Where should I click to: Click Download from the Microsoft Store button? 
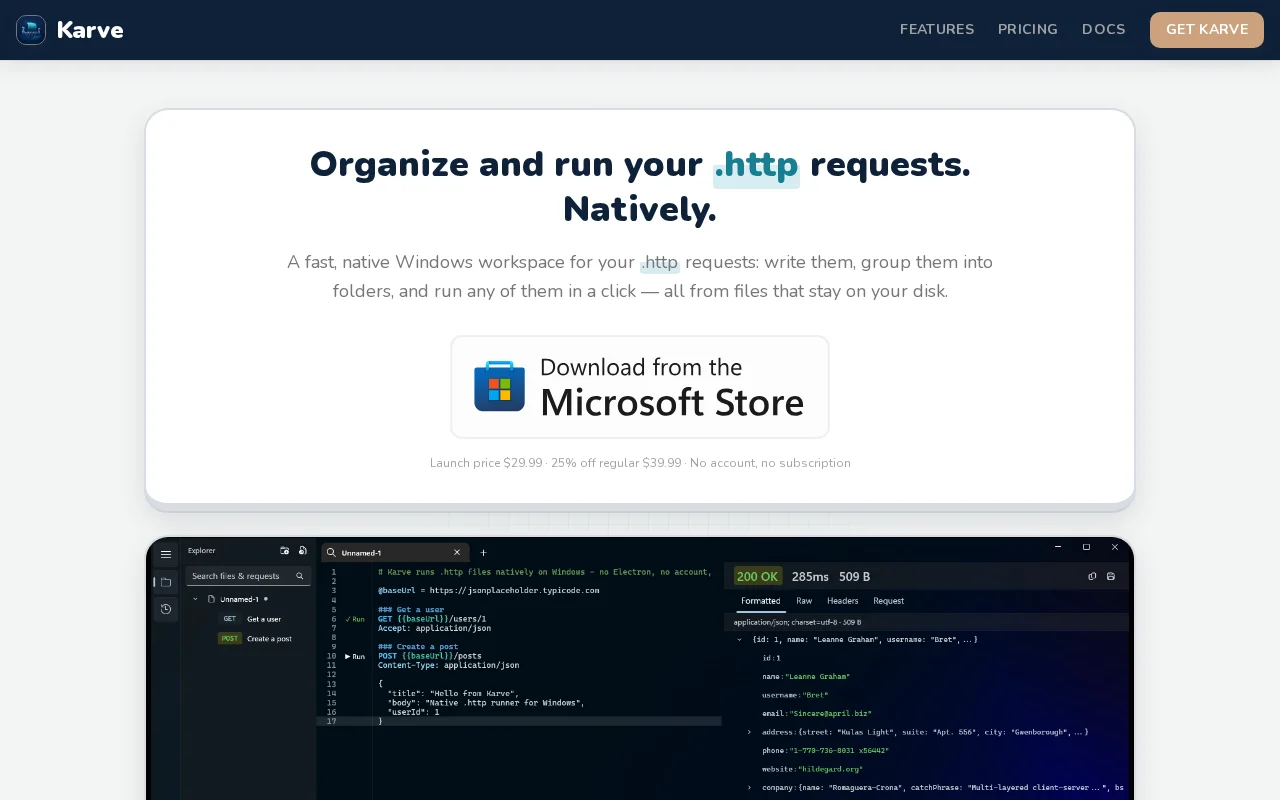(640, 387)
